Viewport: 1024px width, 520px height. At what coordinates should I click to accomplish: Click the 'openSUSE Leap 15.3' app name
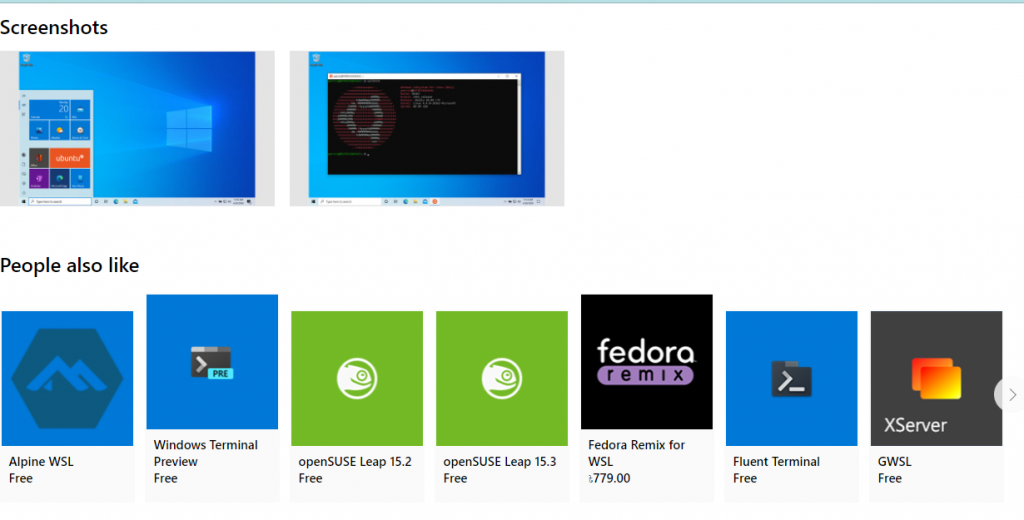[x=500, y=462]
